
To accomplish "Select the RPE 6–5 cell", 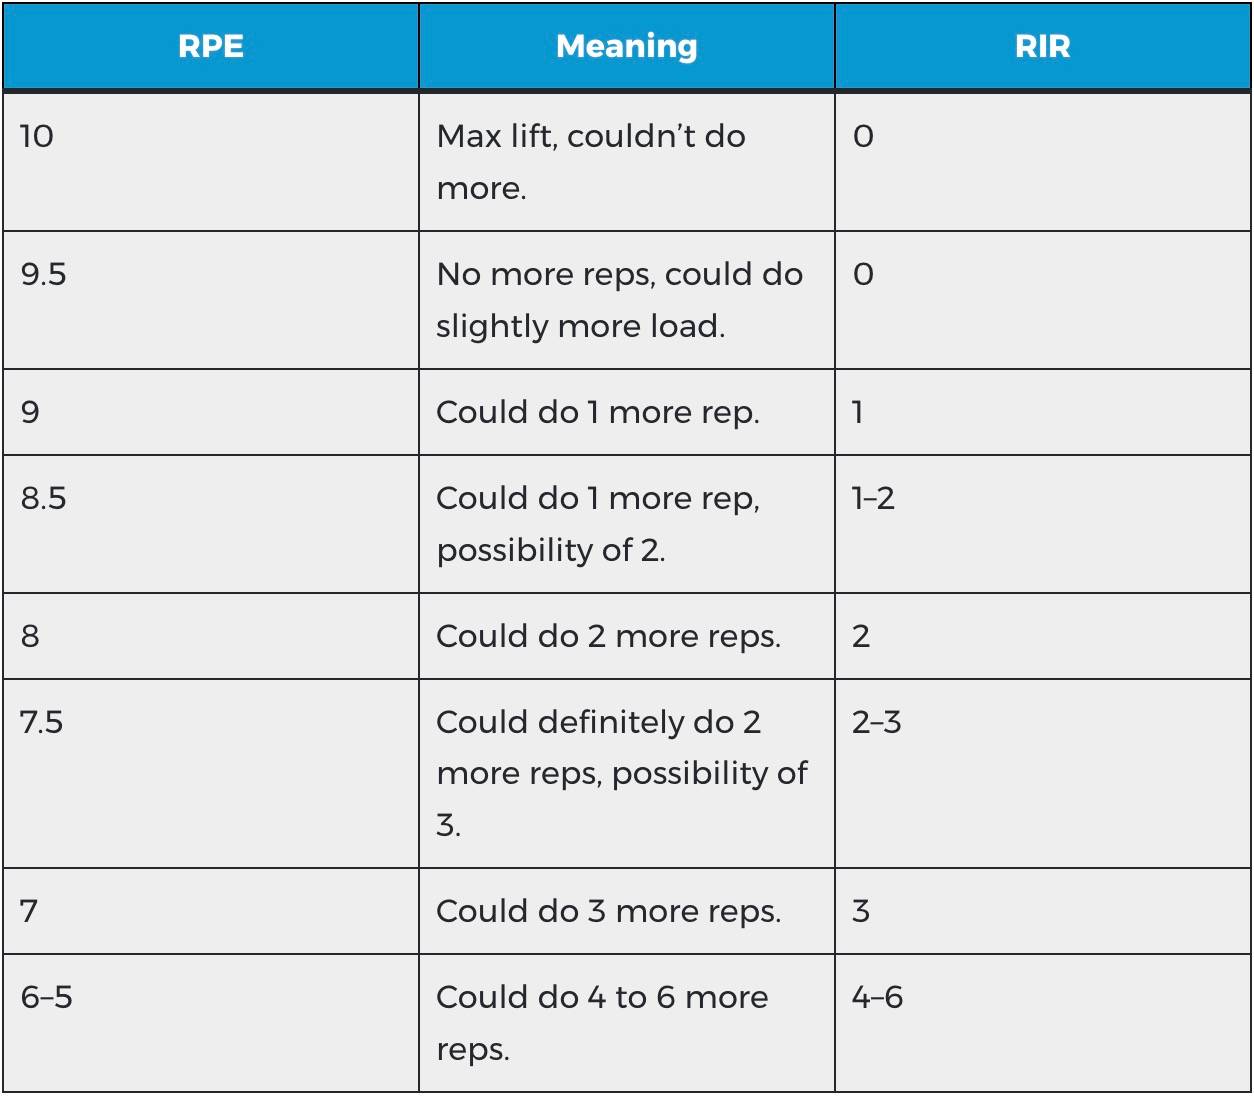I will click(46, 997).
